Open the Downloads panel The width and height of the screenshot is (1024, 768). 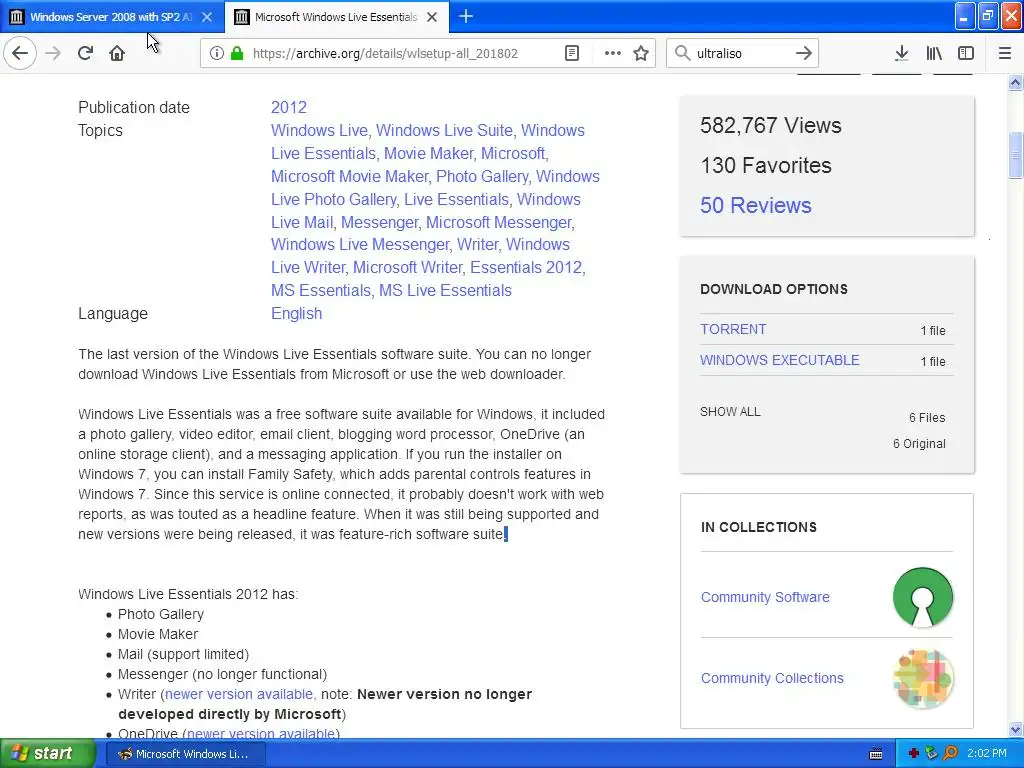point(901,53)
